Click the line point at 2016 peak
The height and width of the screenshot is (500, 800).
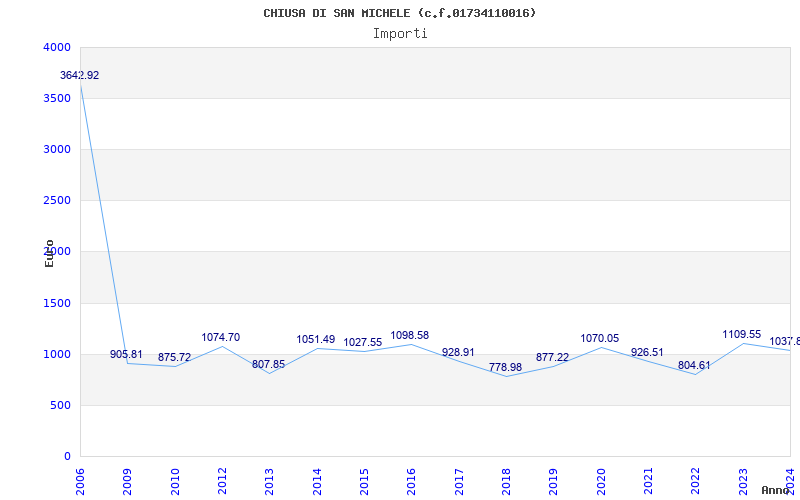pos(412,344)
